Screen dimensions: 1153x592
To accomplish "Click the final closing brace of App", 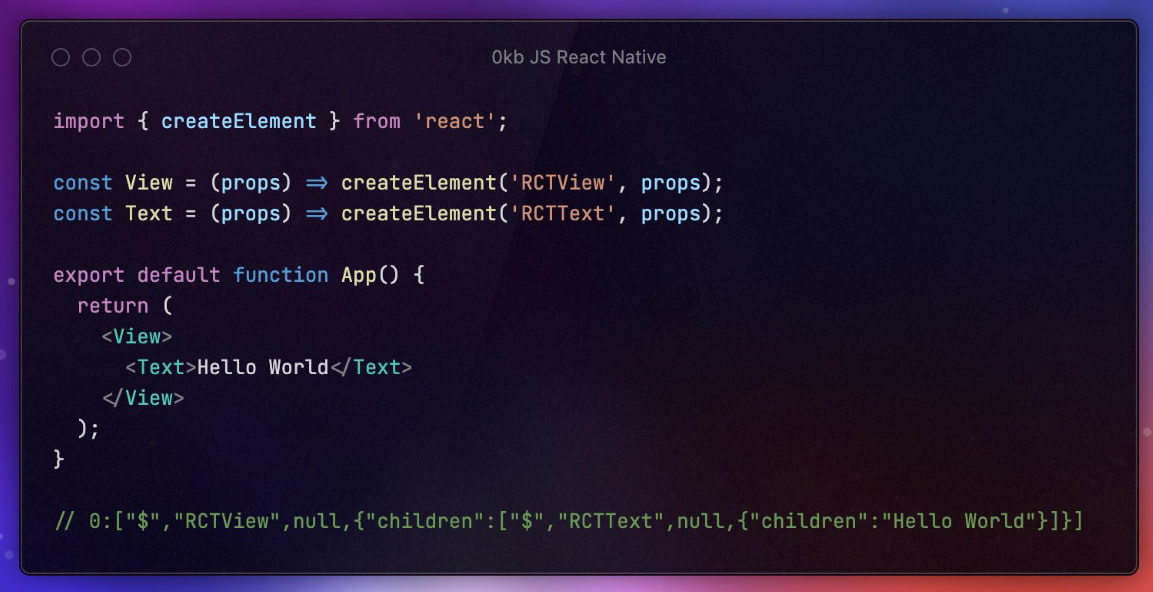I will point(59,460).
